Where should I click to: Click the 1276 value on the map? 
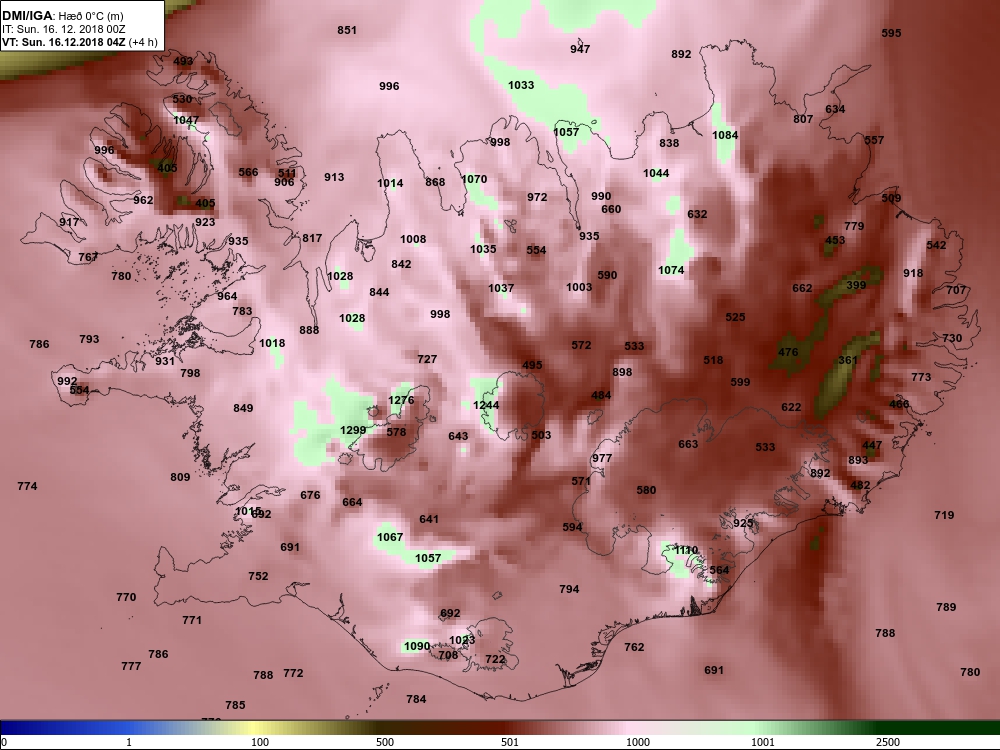(x=401, y=401)
